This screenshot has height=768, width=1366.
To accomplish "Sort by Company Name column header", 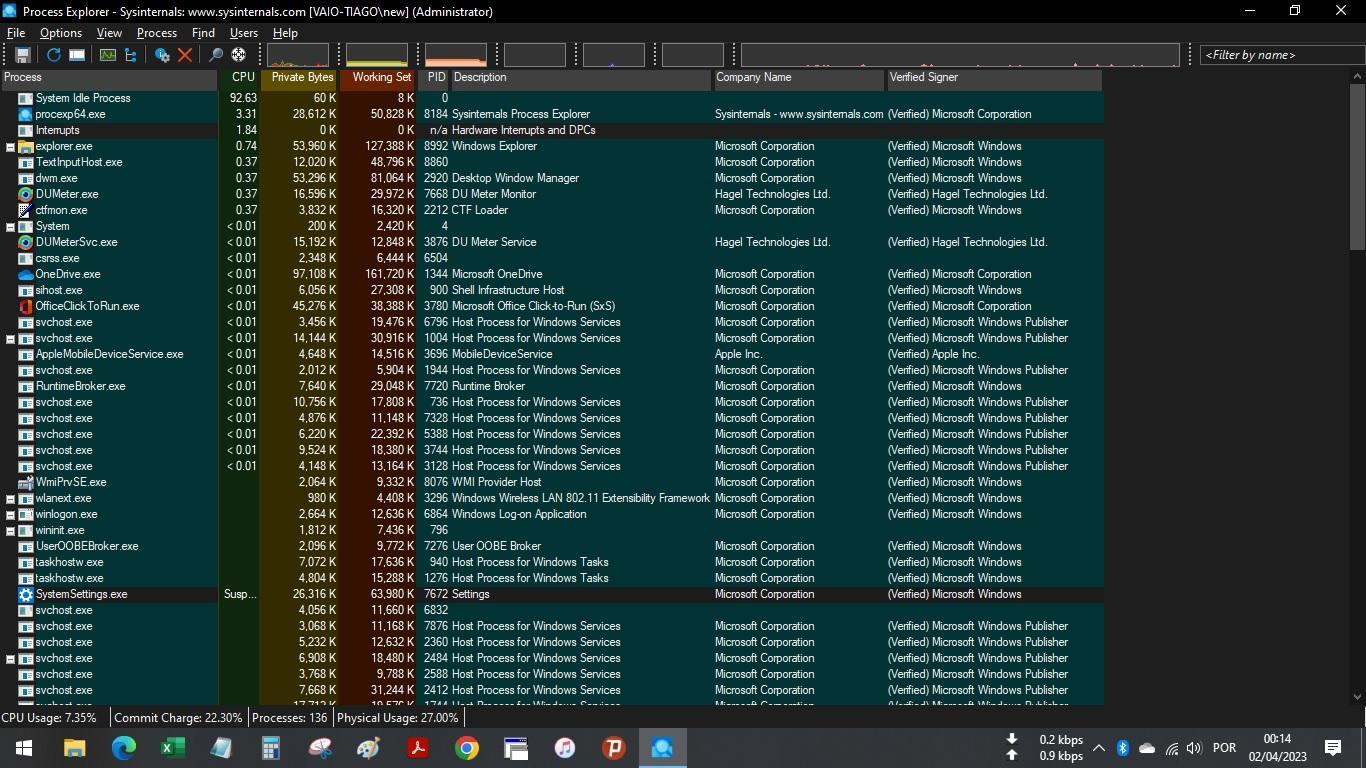I will pos(798,78).
